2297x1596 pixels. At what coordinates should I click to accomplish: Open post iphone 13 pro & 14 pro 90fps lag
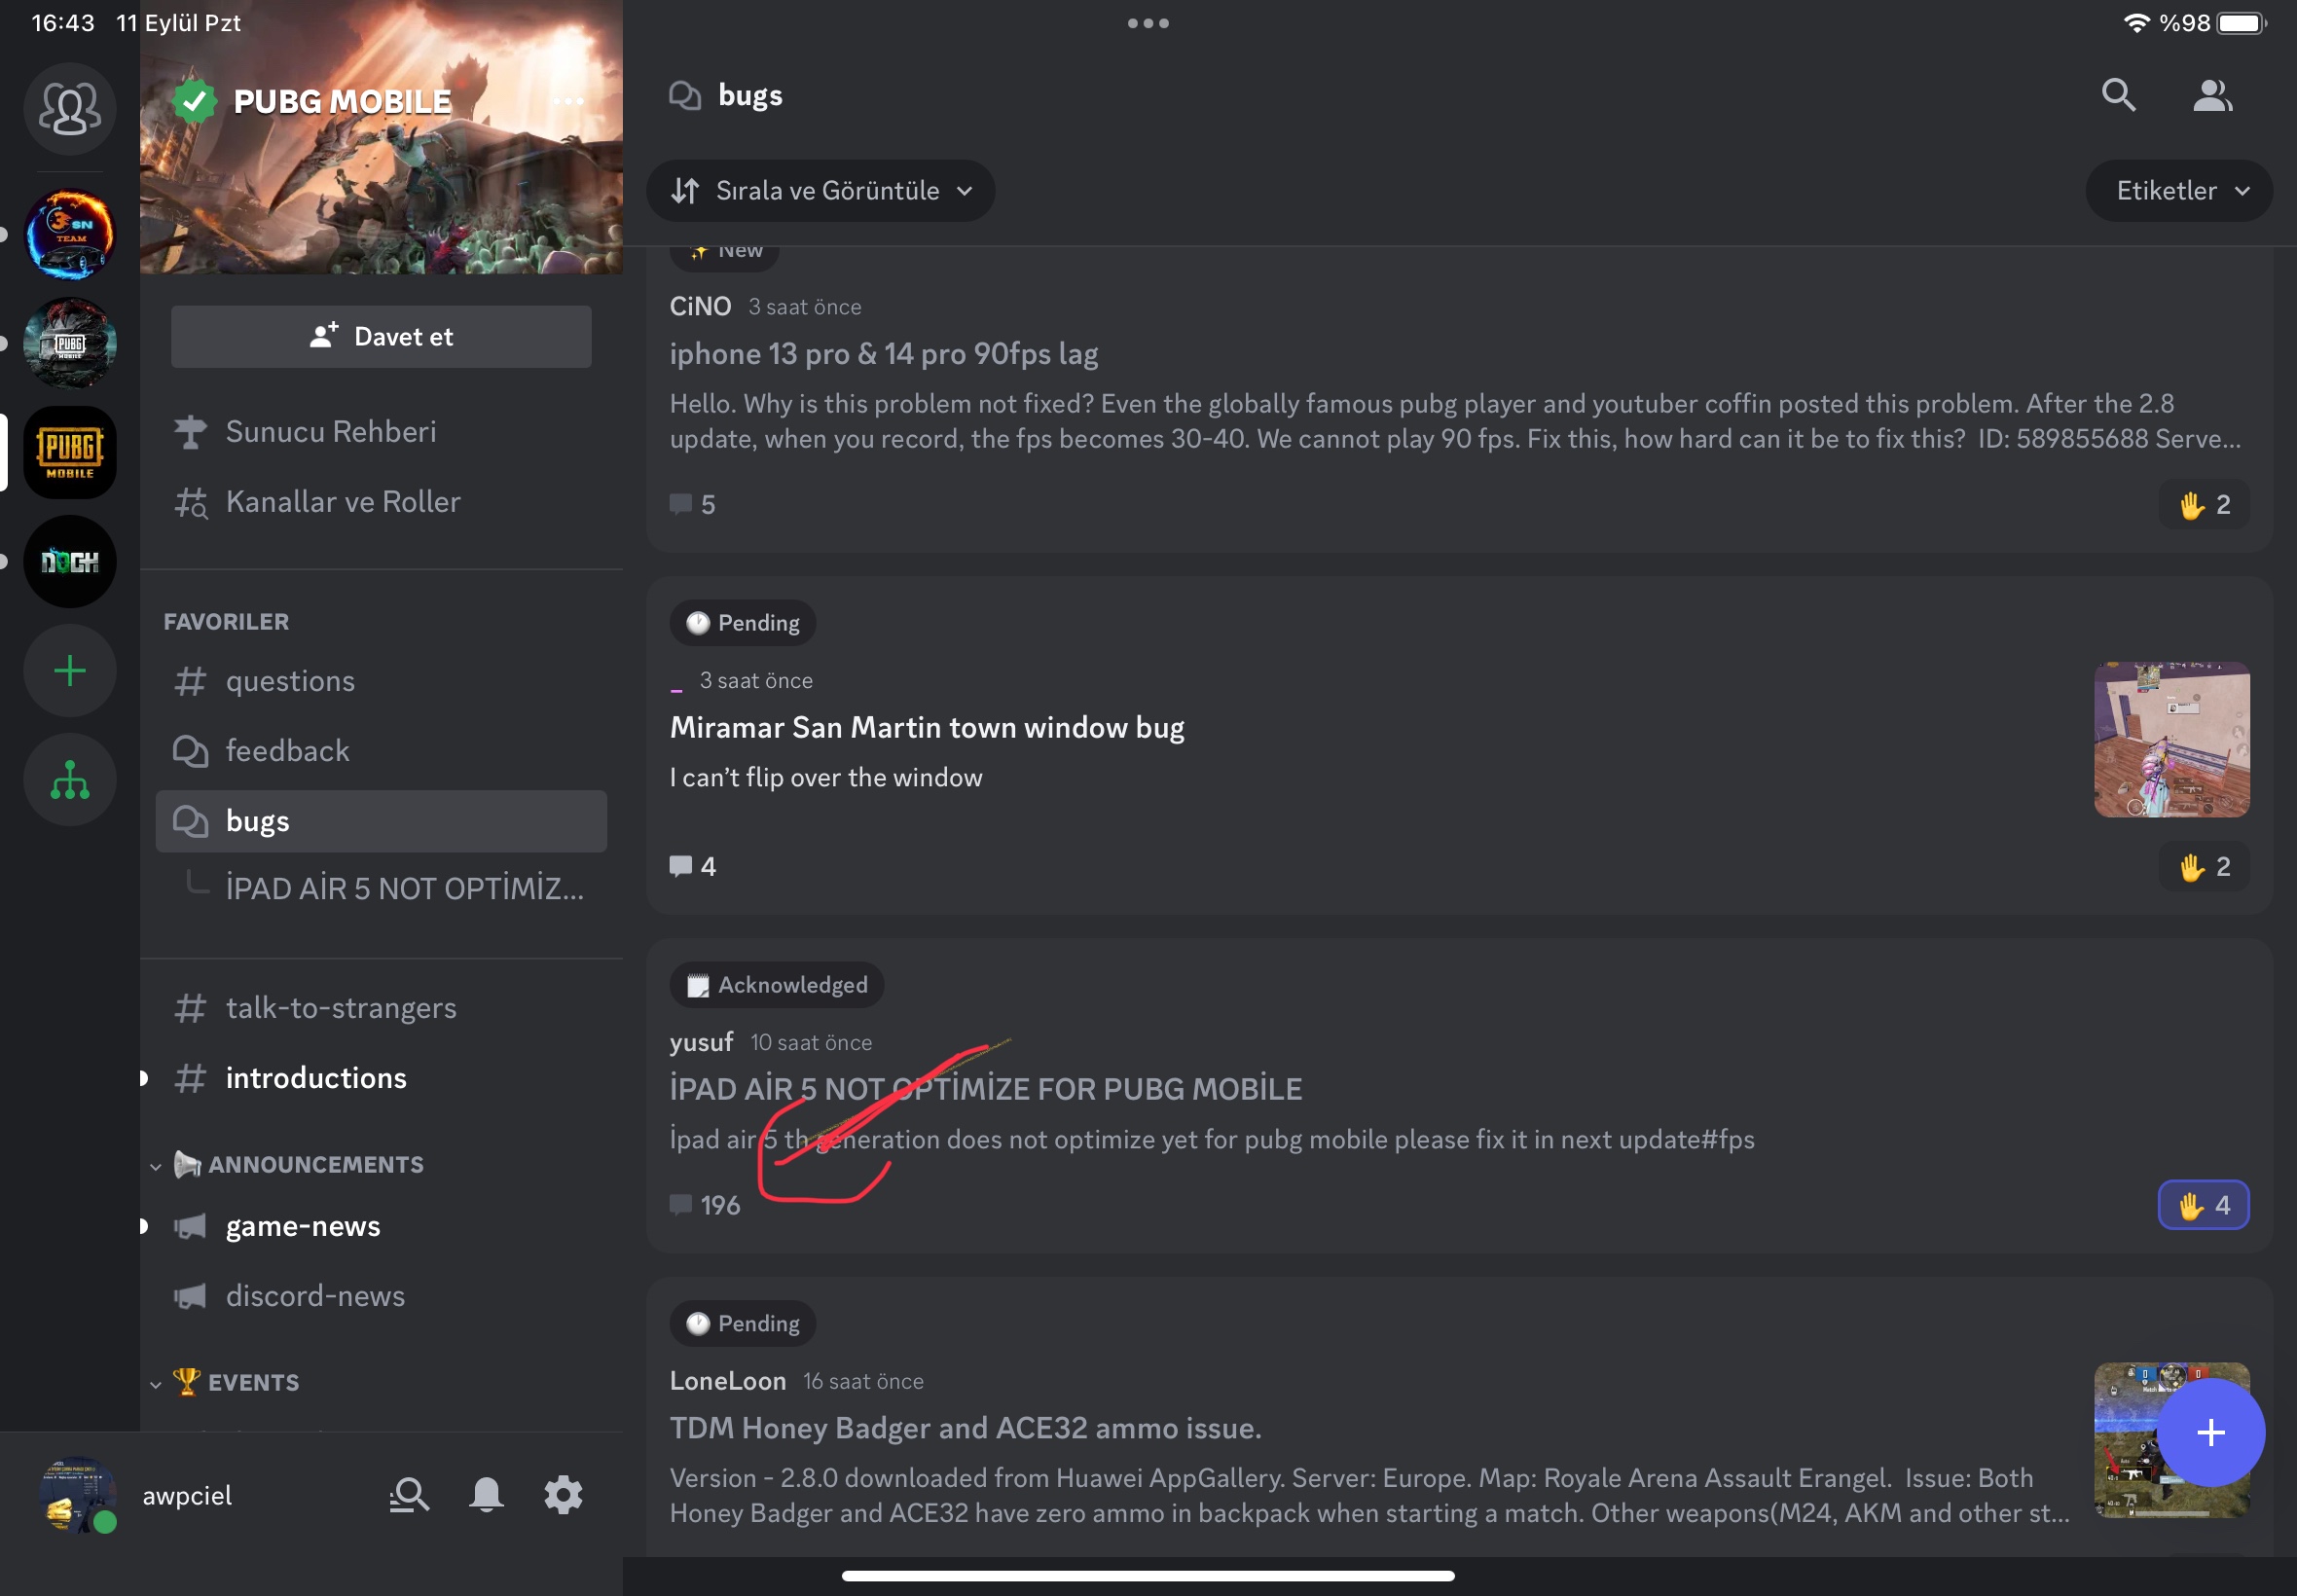pyautogui.click(x=884, y=354)
